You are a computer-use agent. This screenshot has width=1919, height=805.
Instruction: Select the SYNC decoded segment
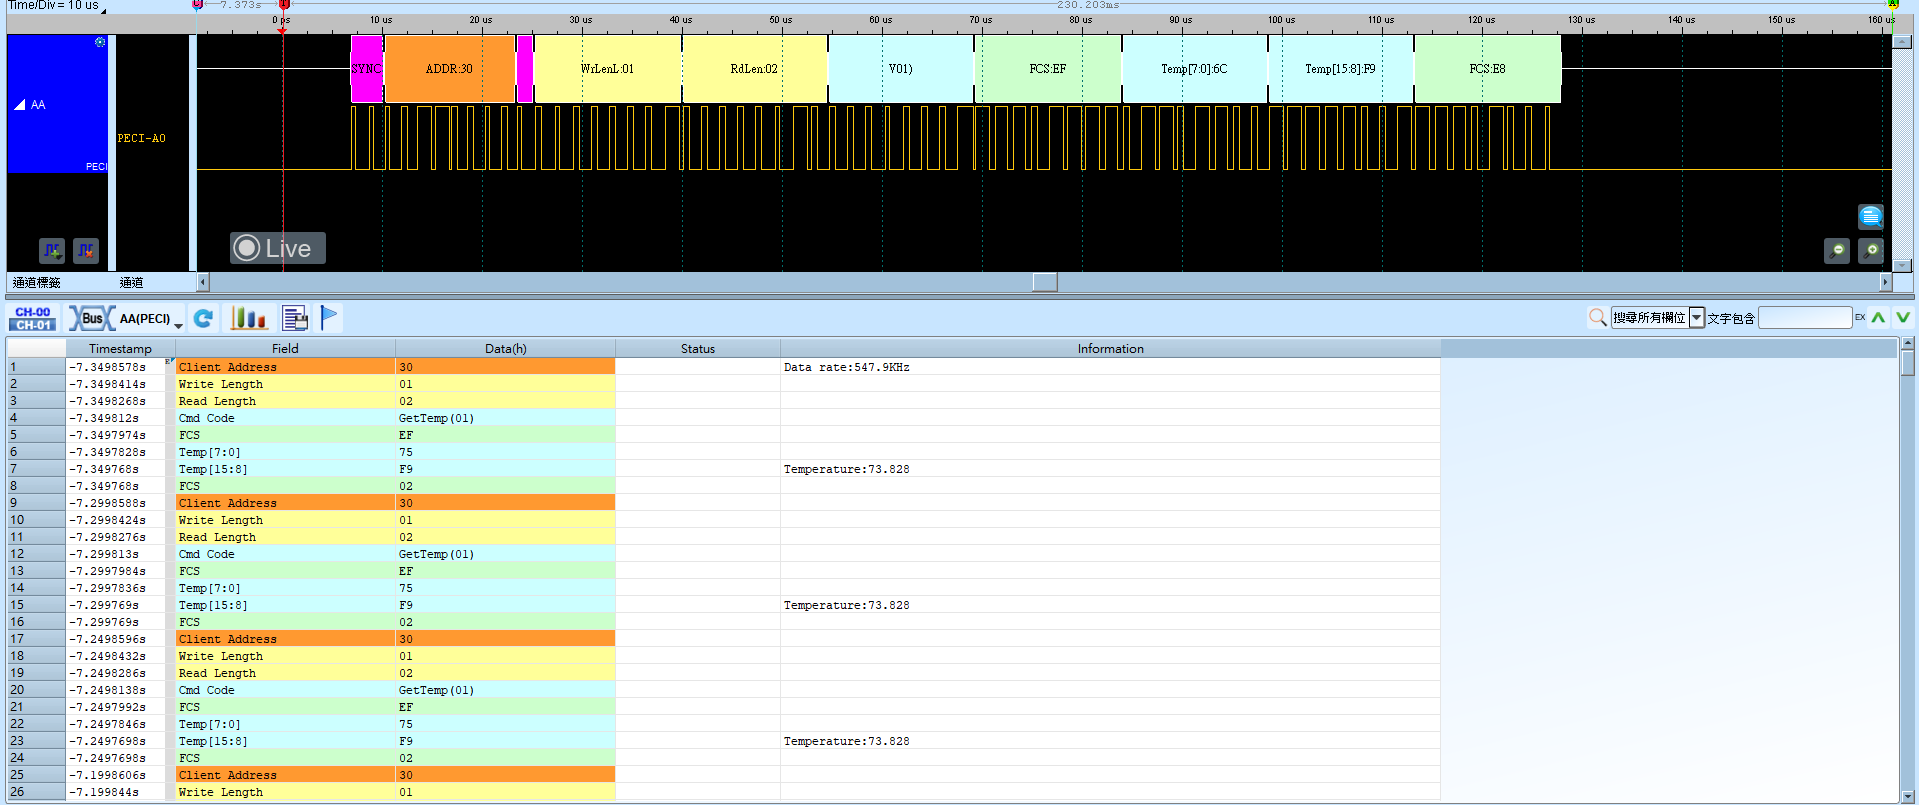(366, 69)
